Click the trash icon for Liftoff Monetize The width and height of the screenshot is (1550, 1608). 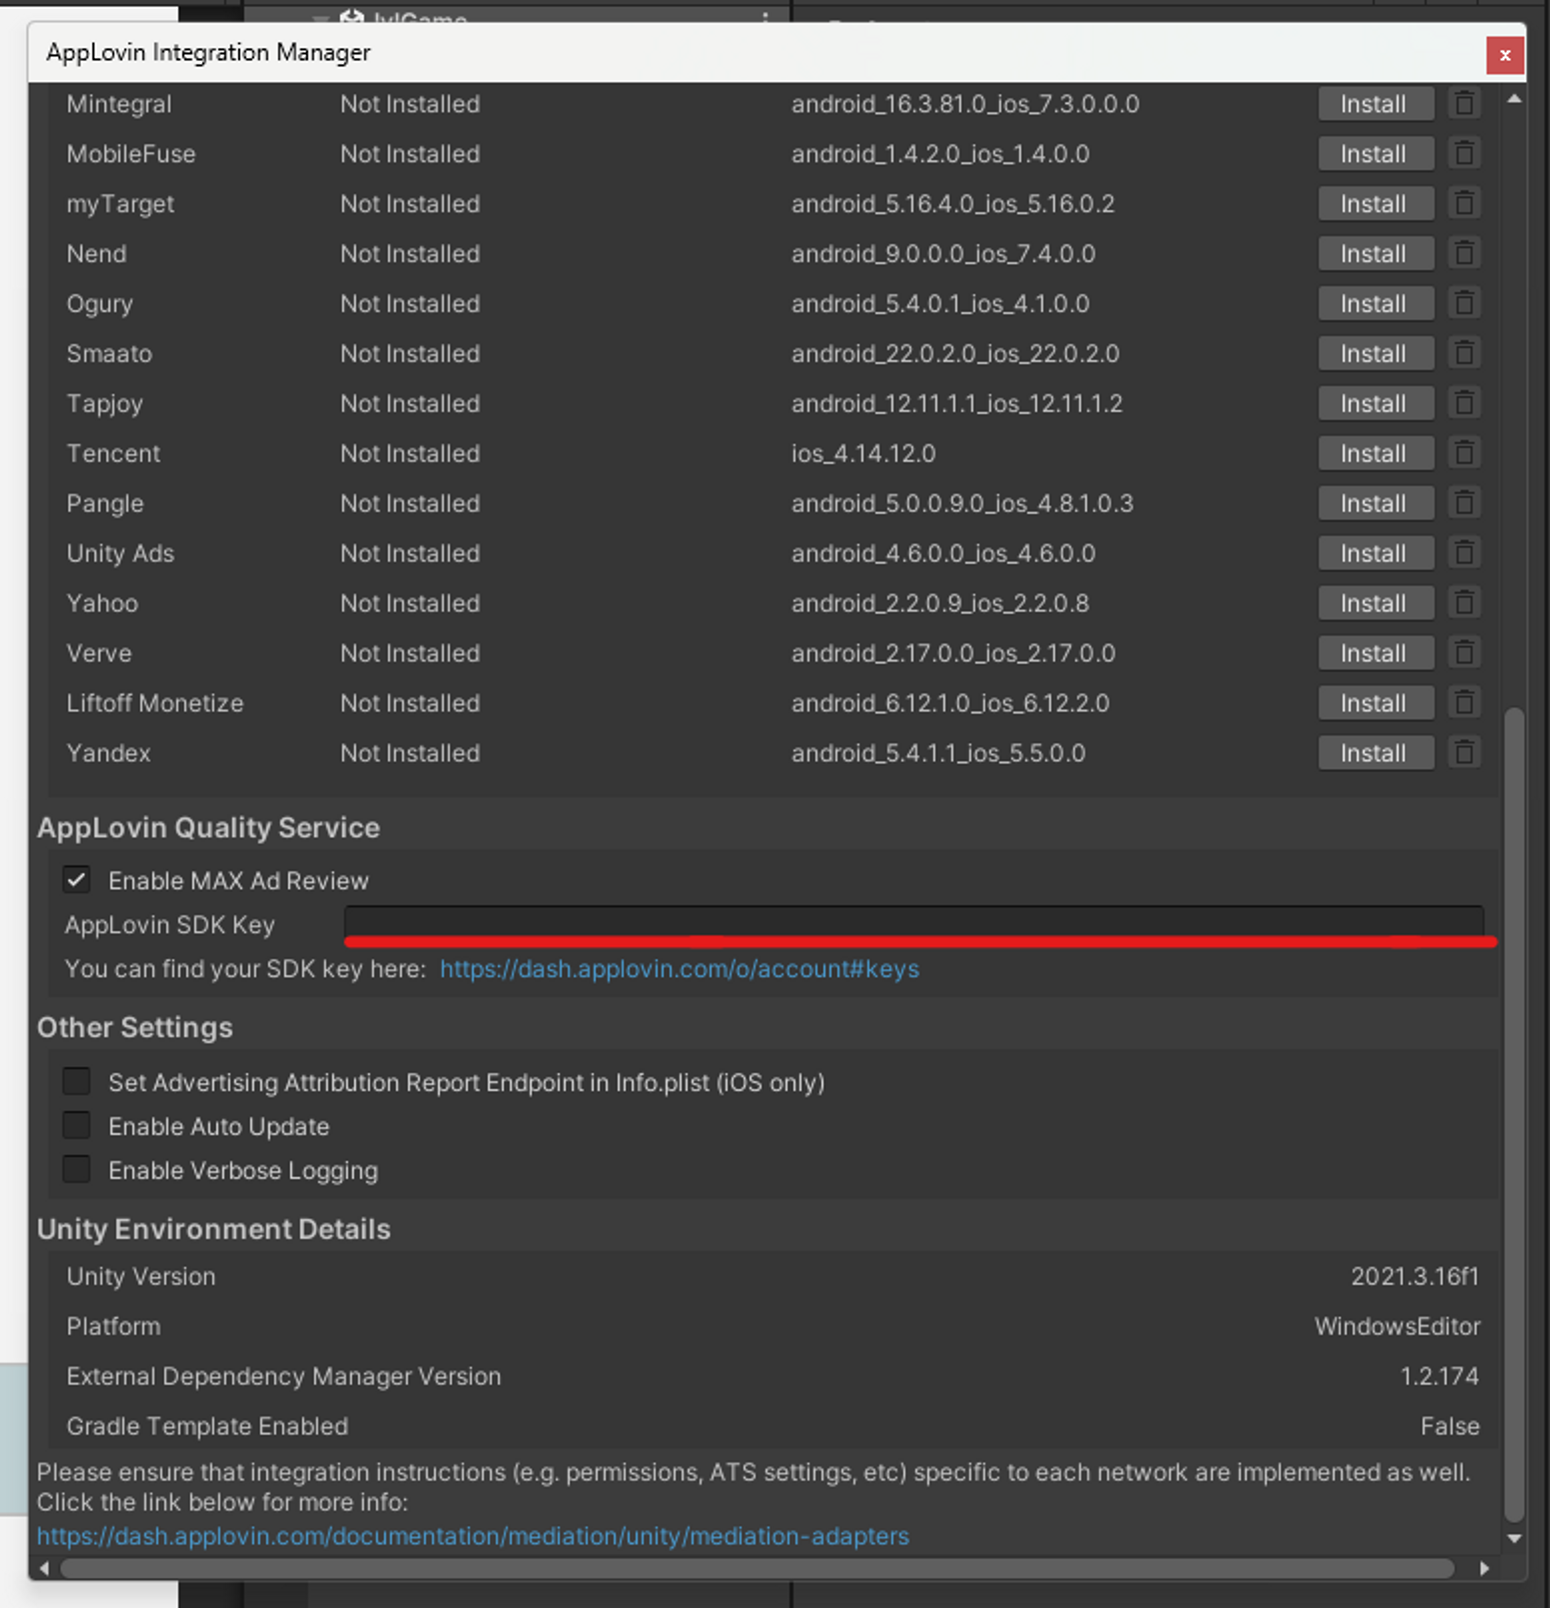(1464, 703)
